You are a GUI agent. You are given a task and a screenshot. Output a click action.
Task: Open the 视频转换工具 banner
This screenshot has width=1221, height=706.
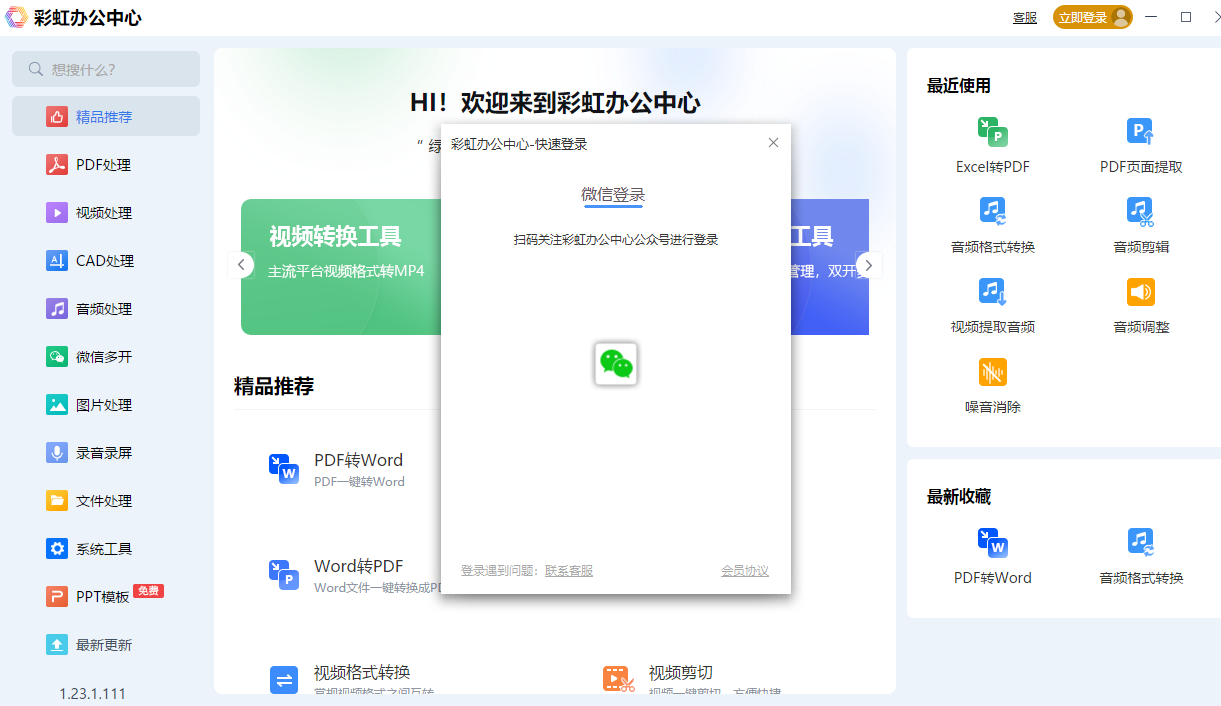[x=341, y=266]
